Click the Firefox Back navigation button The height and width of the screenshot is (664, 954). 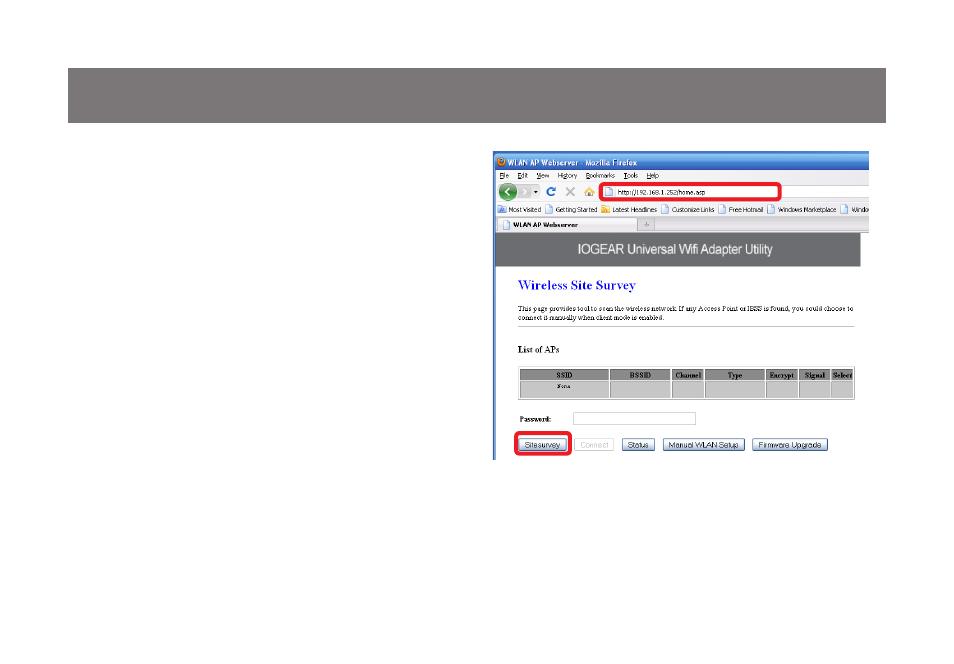click(507, 192)
